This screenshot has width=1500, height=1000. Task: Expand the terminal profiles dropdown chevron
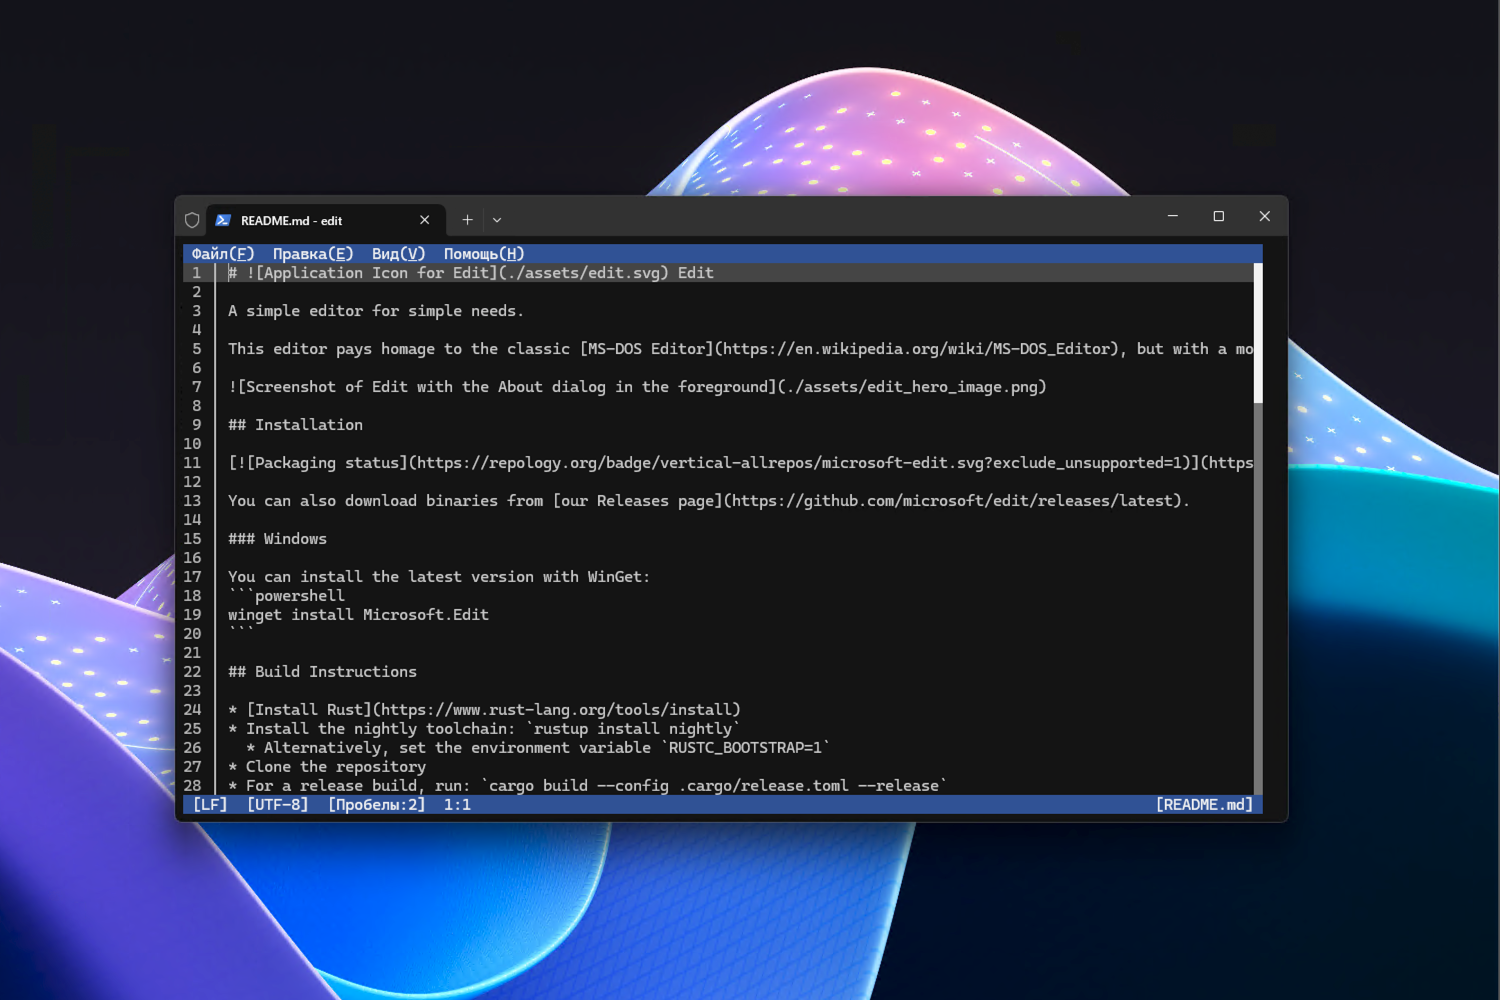pos(497,220)
